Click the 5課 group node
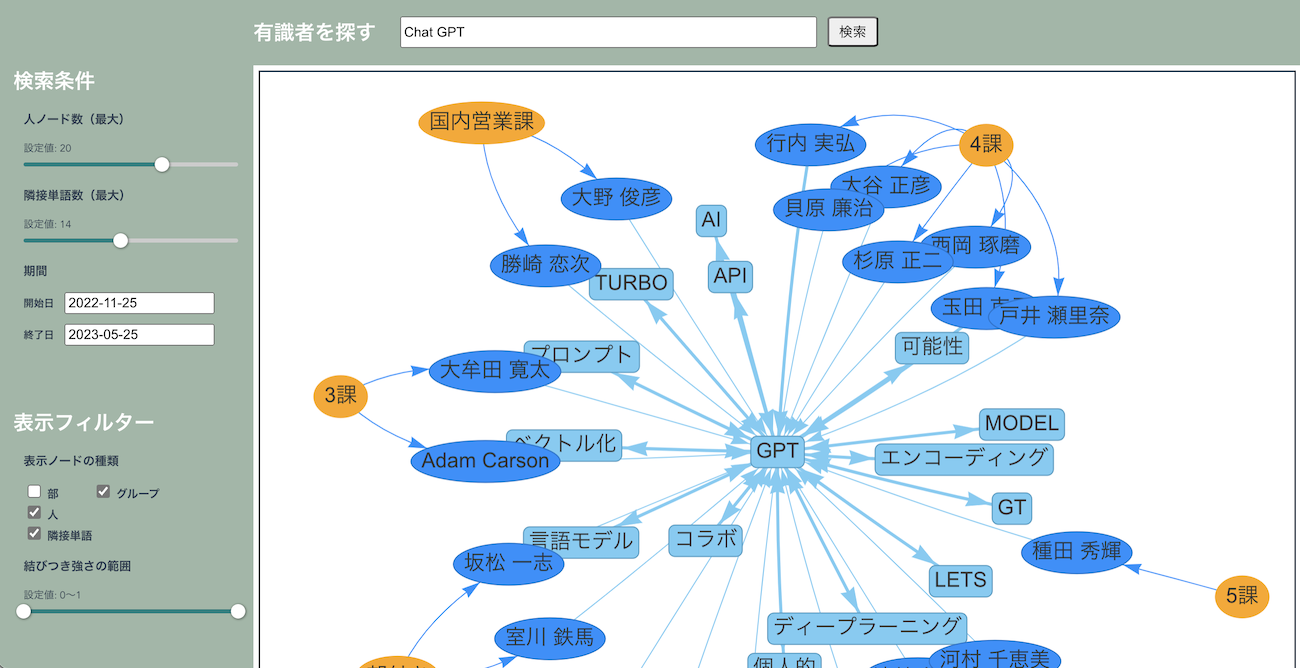 [x=1241, y=597]
